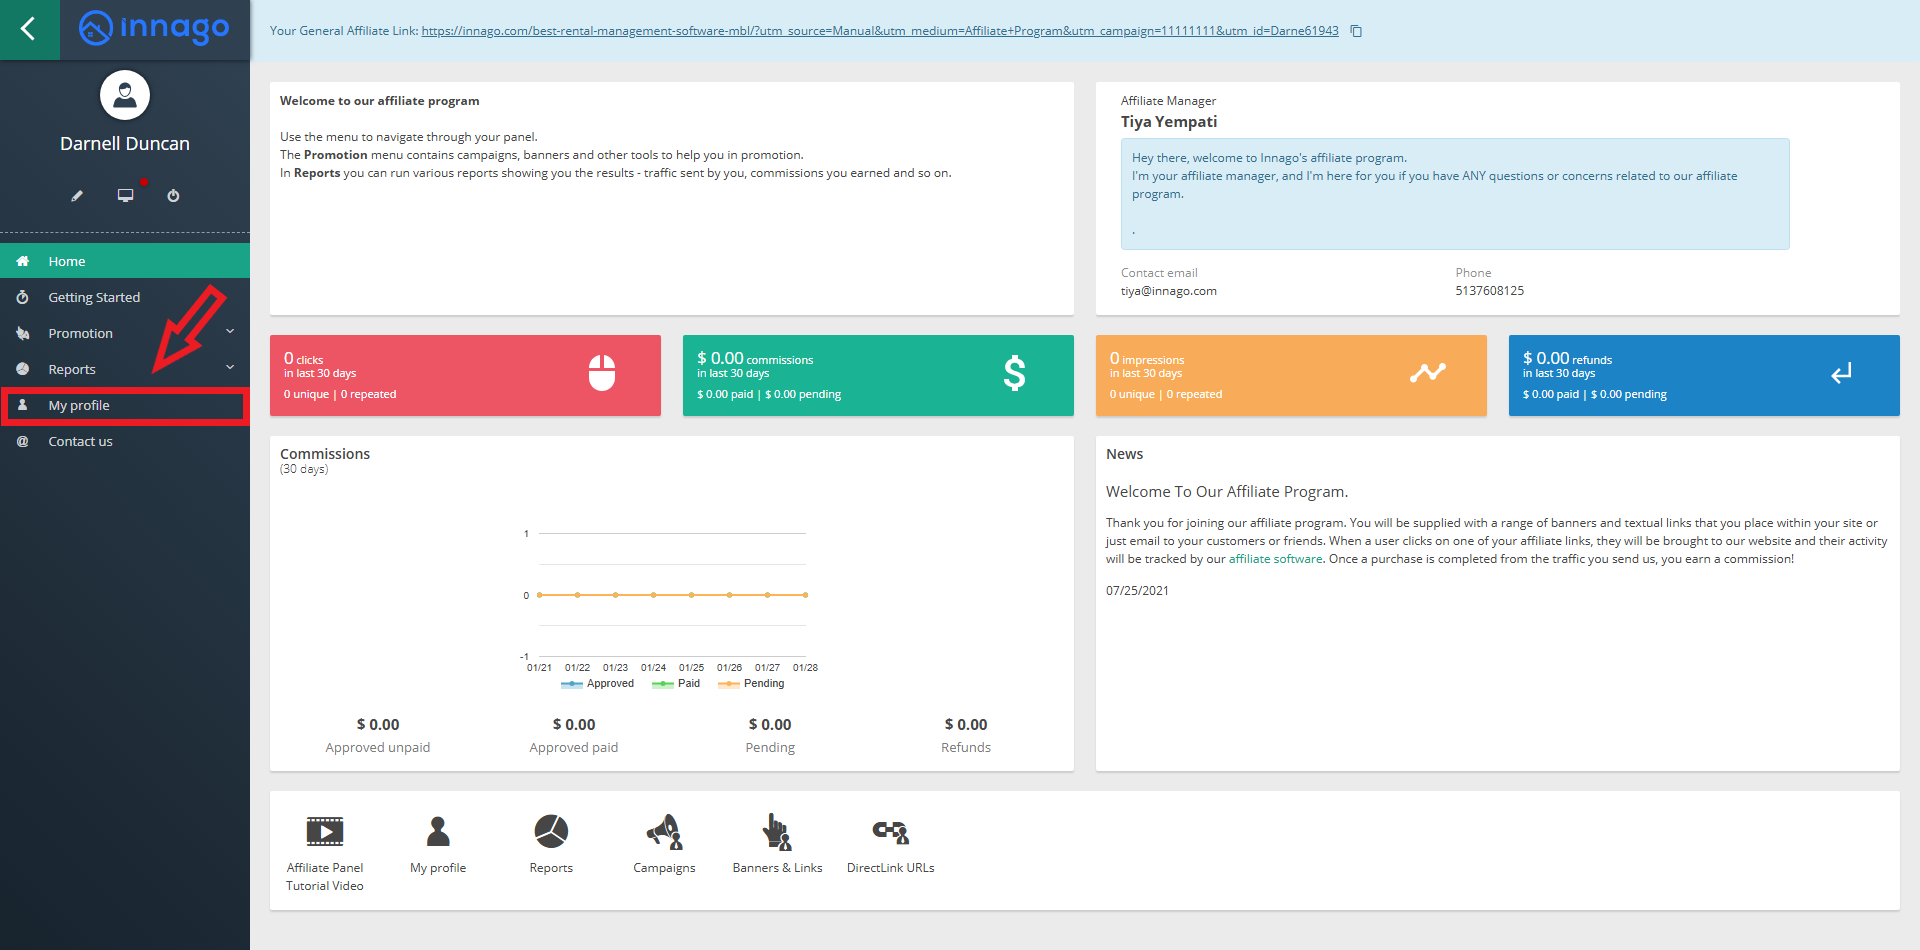
Task: Click the Reports pie chart shortcut icon
Action: tap(551, 832)
